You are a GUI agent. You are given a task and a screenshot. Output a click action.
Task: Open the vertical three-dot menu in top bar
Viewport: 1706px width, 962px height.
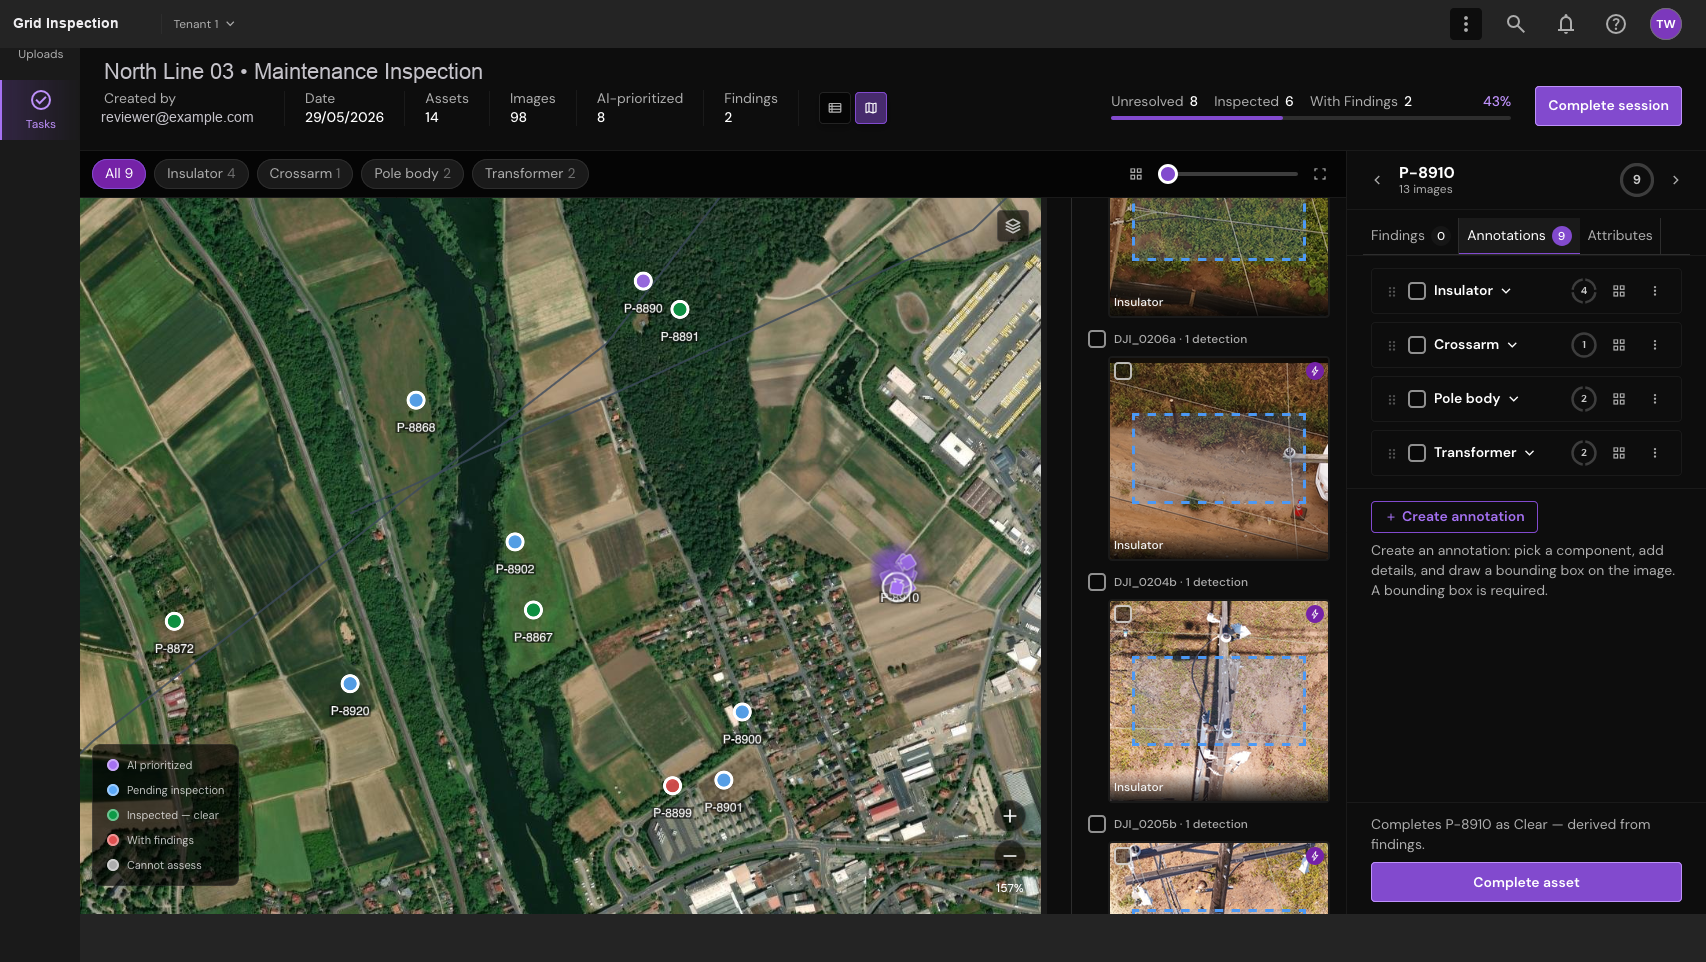coord(1465,24)
